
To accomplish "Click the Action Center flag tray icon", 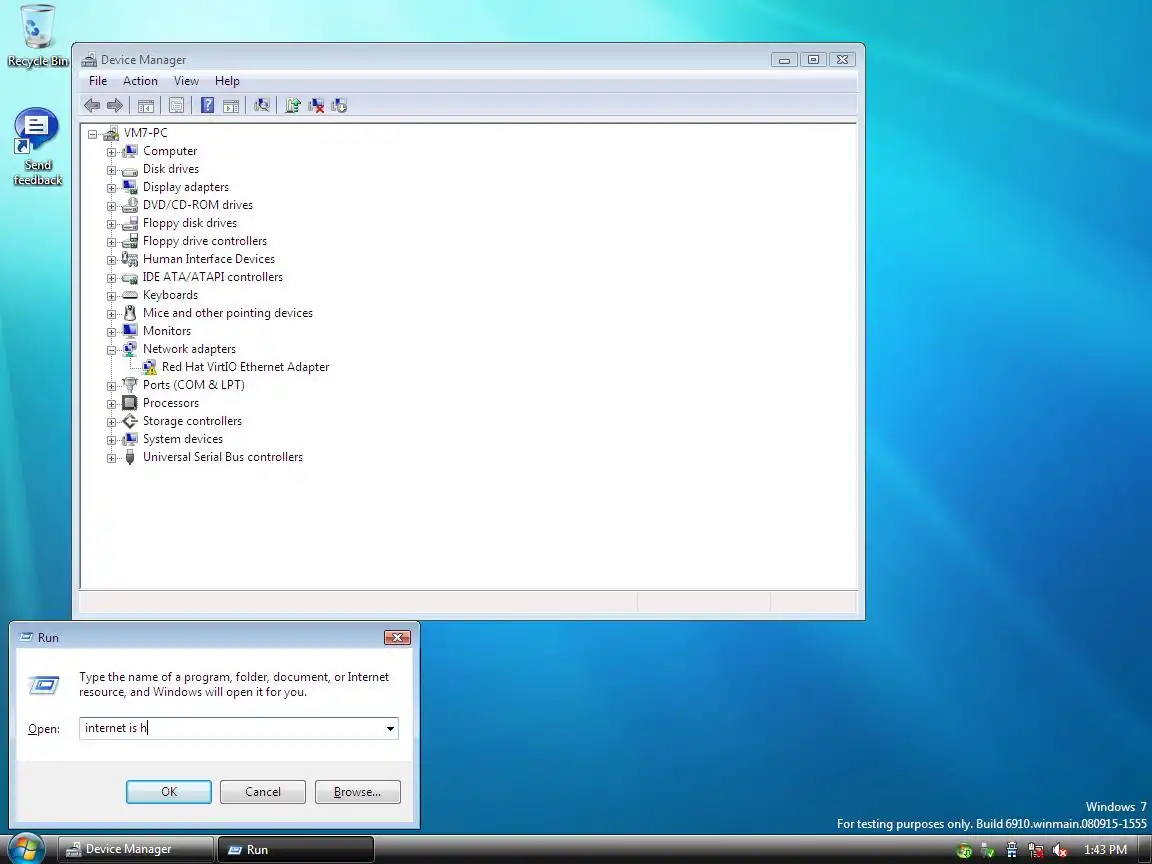I will (x=1012, y=850).
